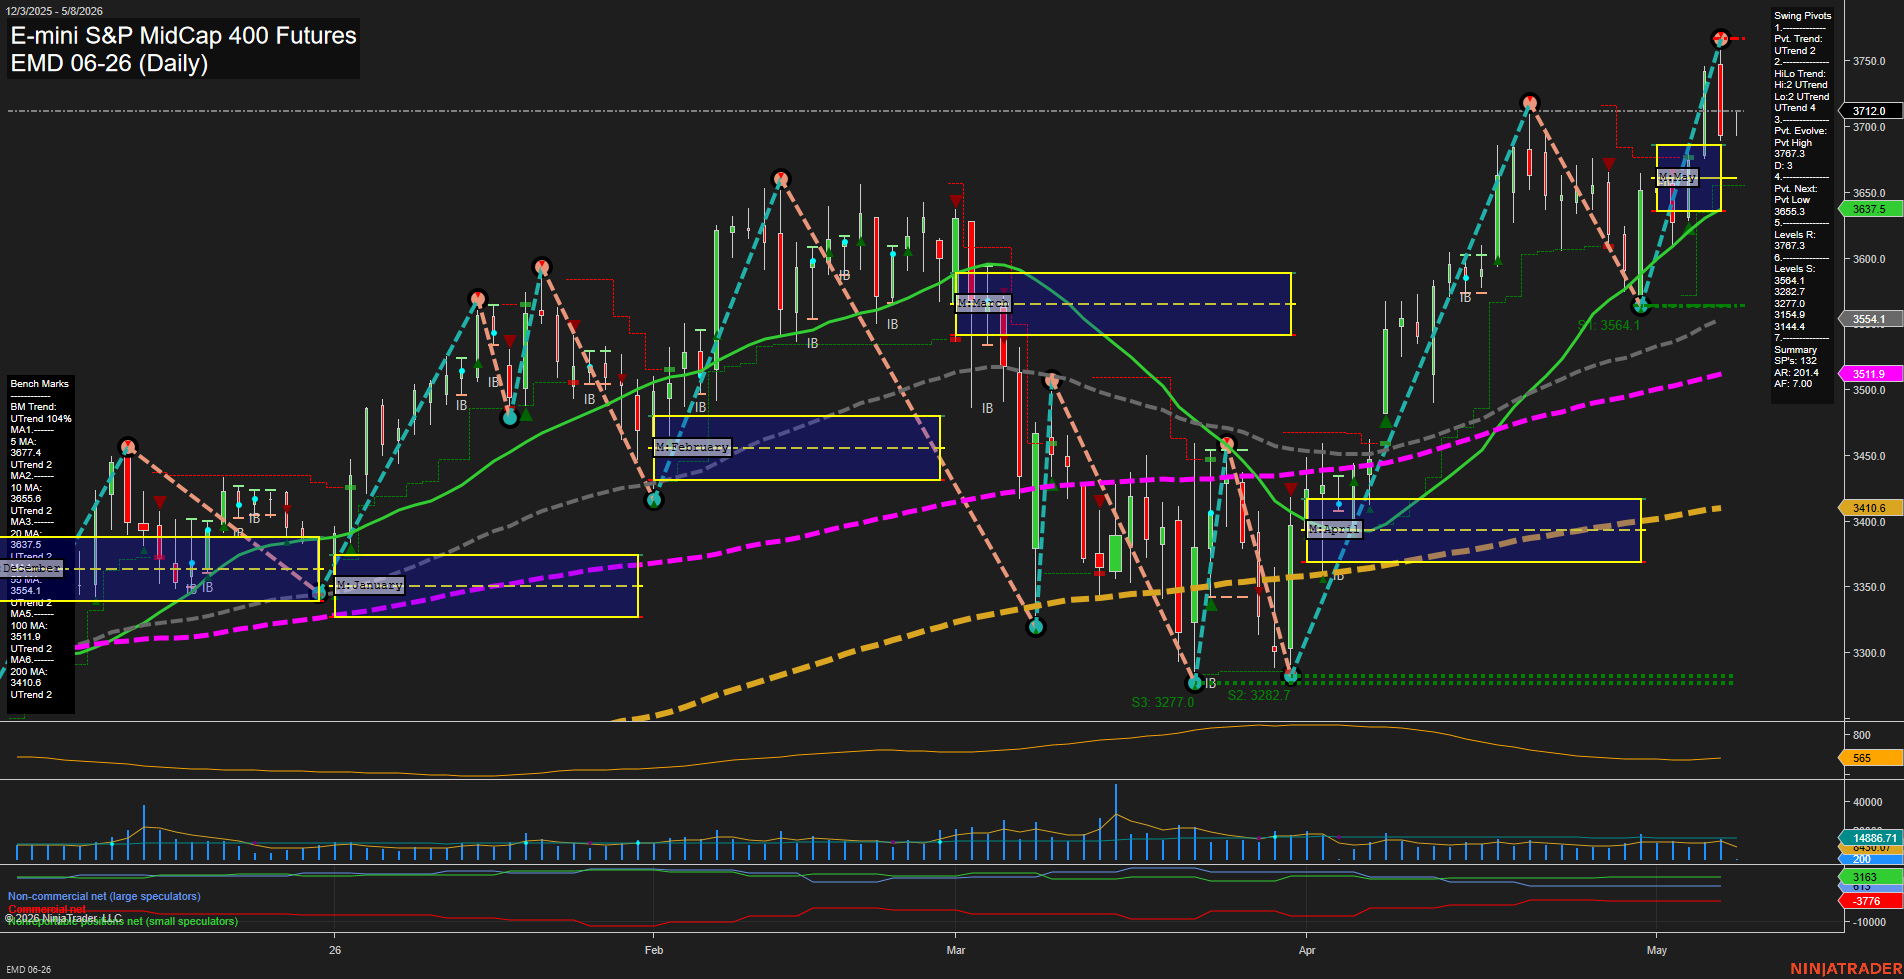
Task: Click the magenta 3511.9 moving average tag
Action: pos(1869,374)
